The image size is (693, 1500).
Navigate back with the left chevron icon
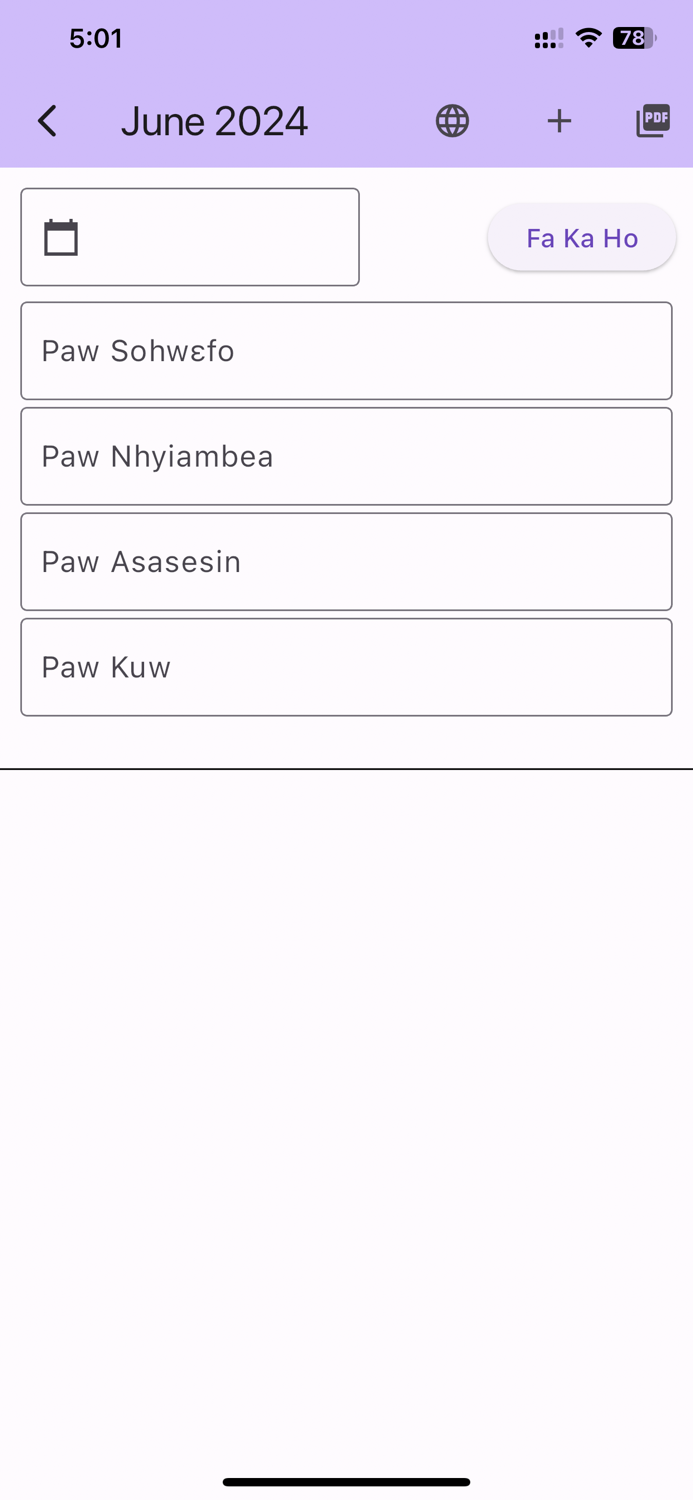(46, 120)
